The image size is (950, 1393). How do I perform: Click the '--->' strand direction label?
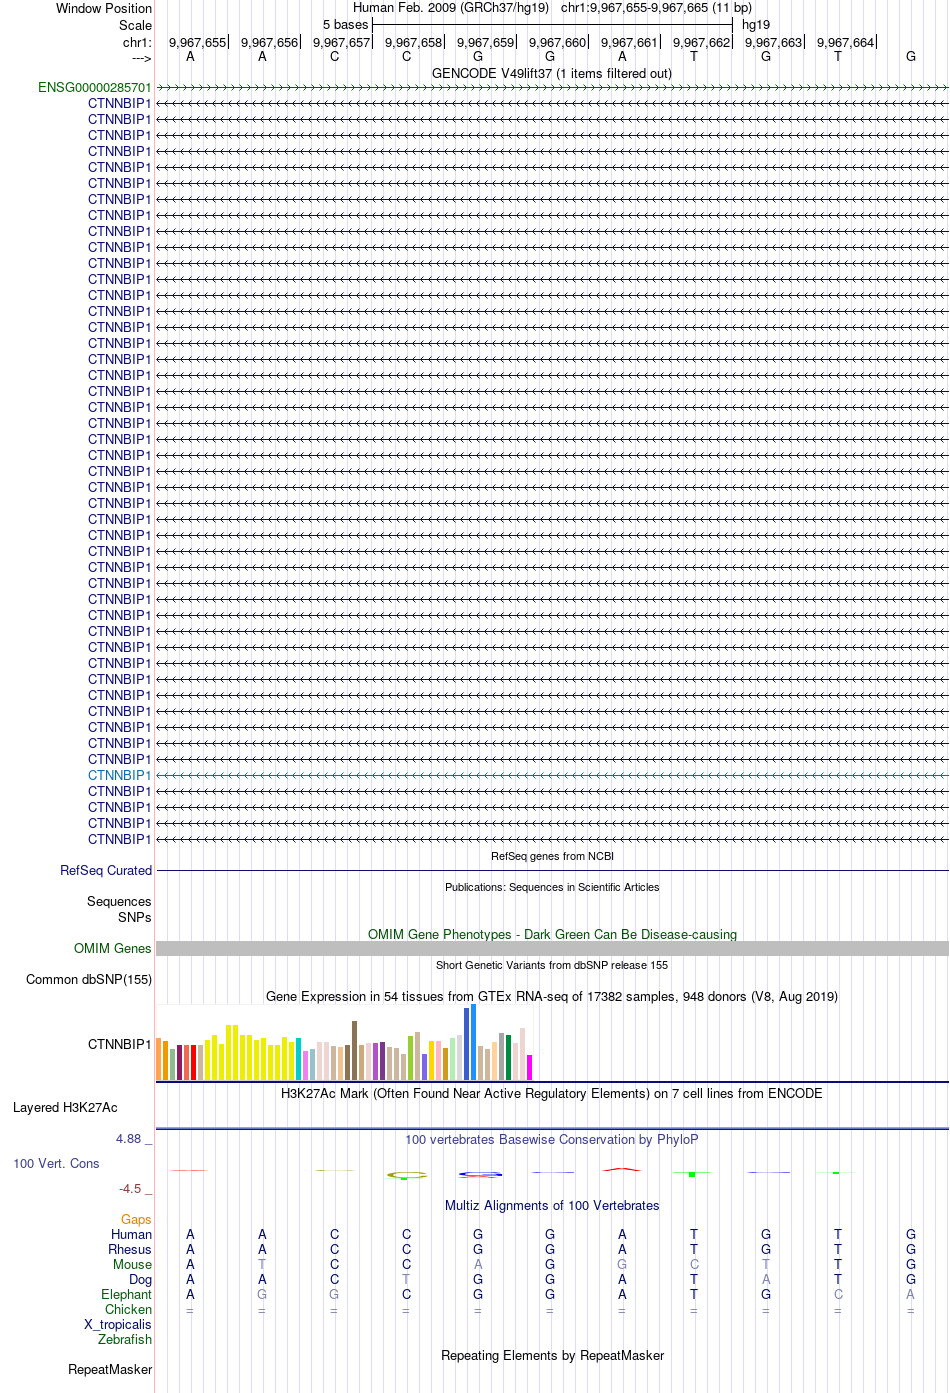(141, 58)
